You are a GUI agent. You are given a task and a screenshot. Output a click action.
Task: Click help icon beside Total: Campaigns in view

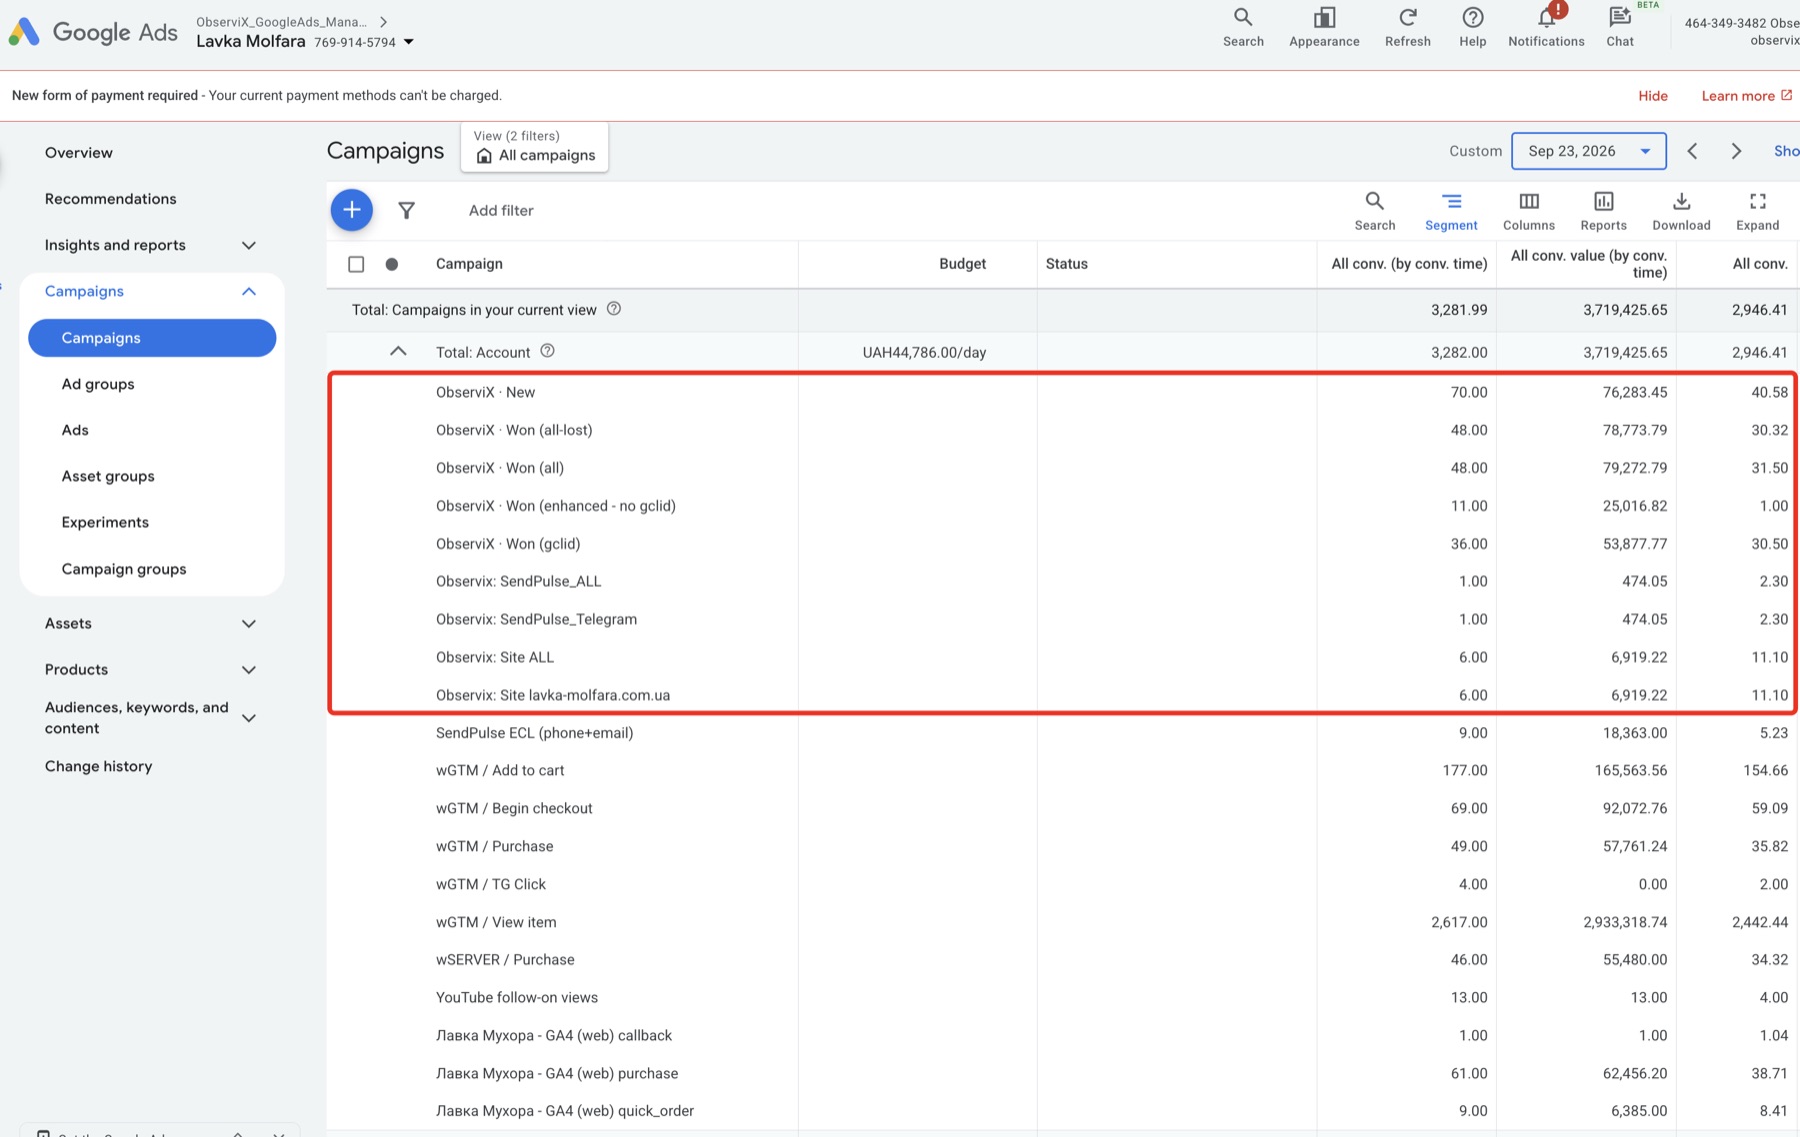point(614,309)
